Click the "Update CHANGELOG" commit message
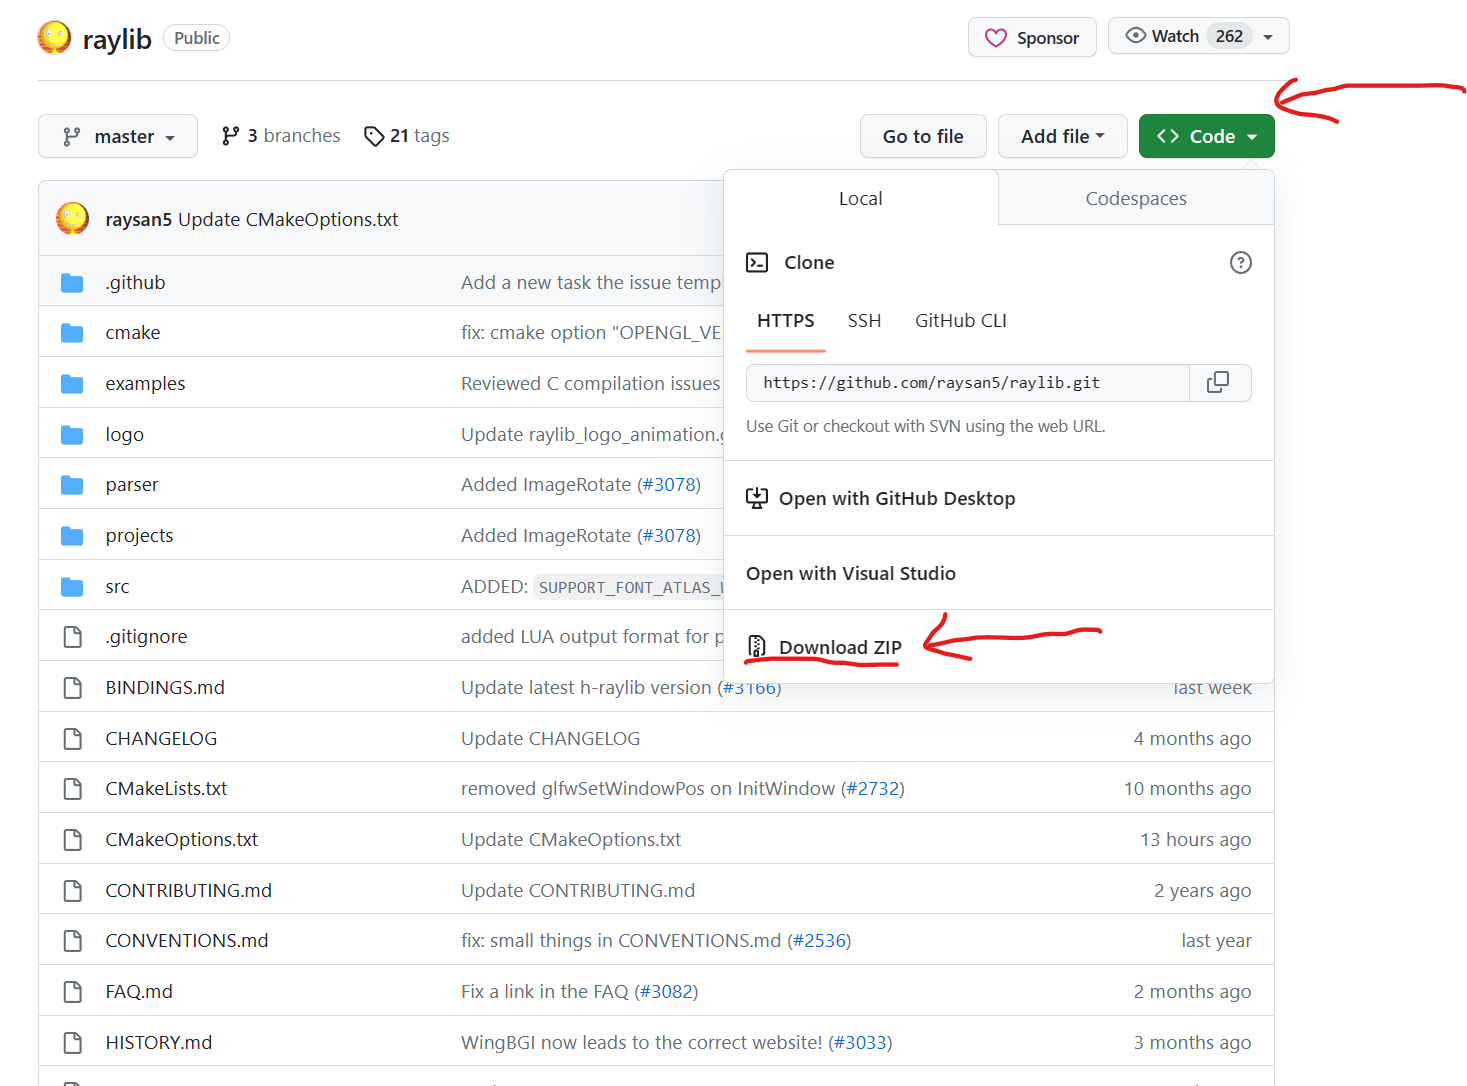1467x1086 pixels. pos(550,739)
